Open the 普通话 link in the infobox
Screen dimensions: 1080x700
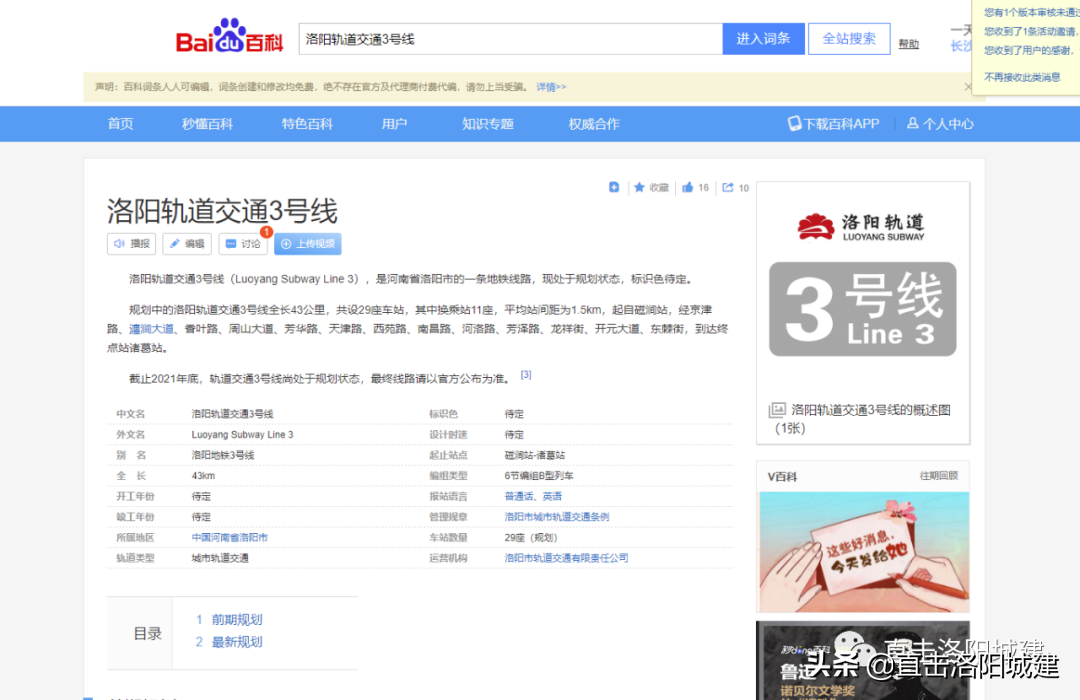click(518, 496)
